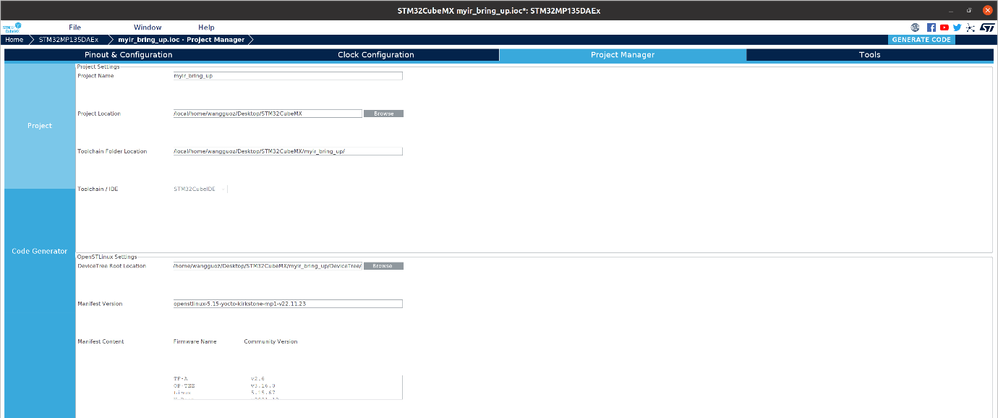
Task: Click the DeviceTree Root Location label
Action: tap(112, 266)
